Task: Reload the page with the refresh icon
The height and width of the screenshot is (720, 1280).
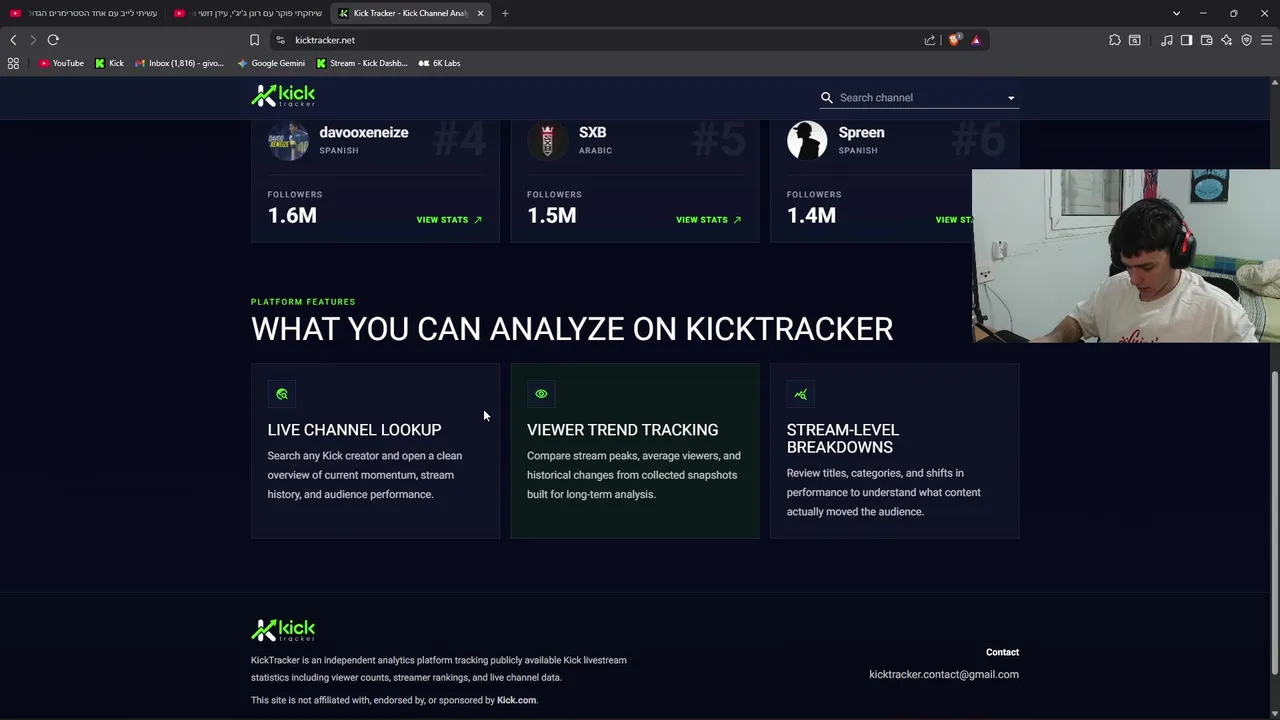Action: [x=53, y=40]
